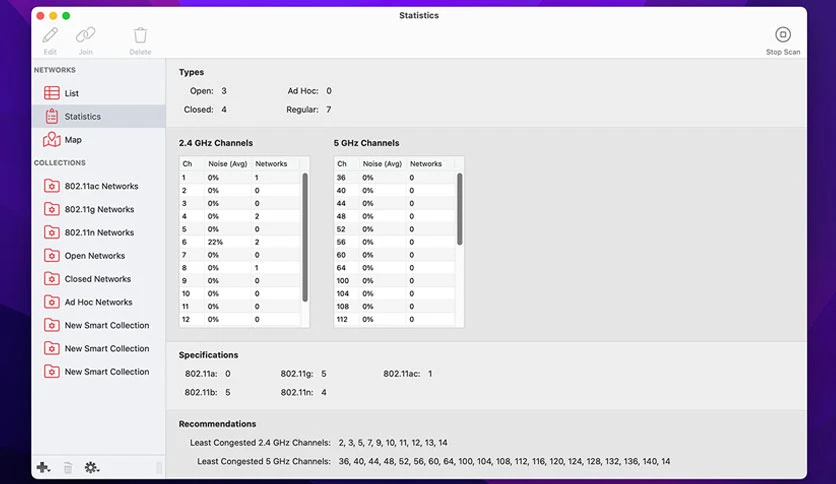Sort 2.4 GHz table by Noise (Avg)

coord(228,164)
